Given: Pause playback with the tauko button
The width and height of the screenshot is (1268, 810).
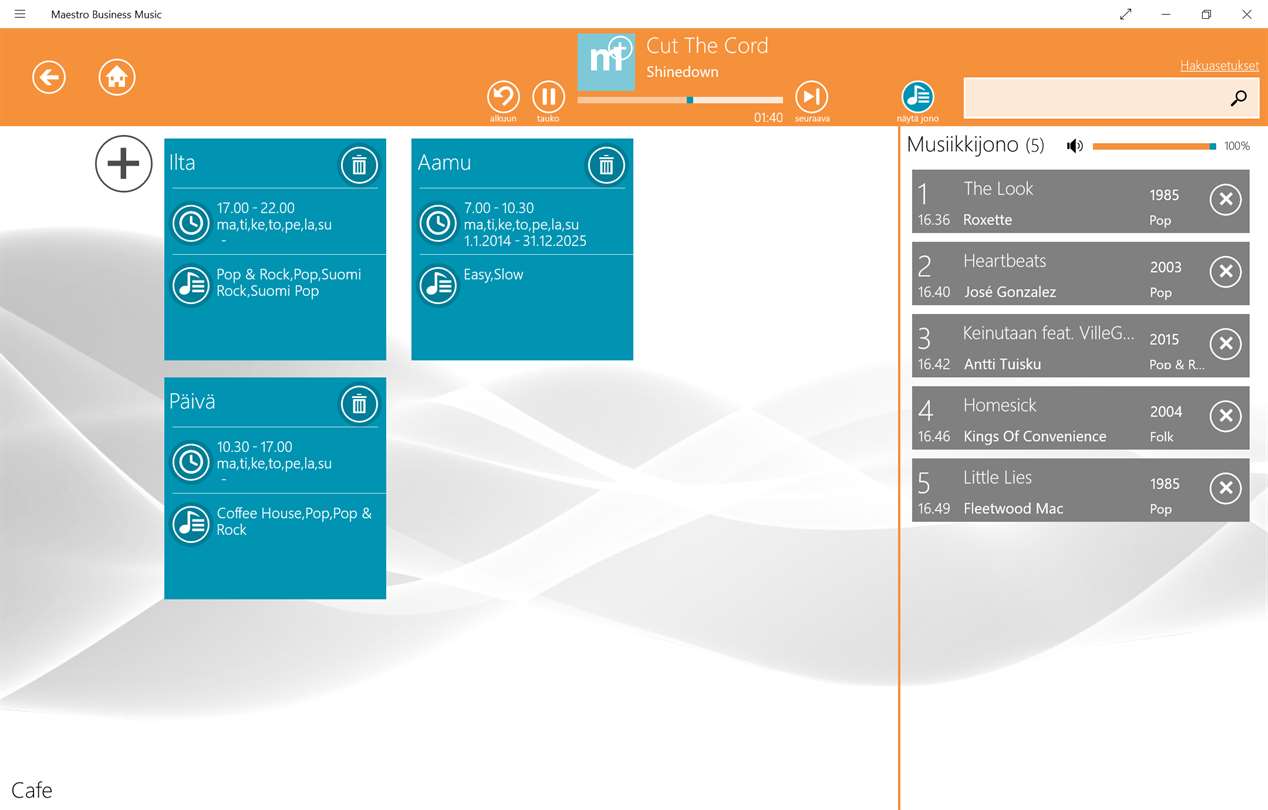Looking at the screenshot, I should click(x=548, y=97).
